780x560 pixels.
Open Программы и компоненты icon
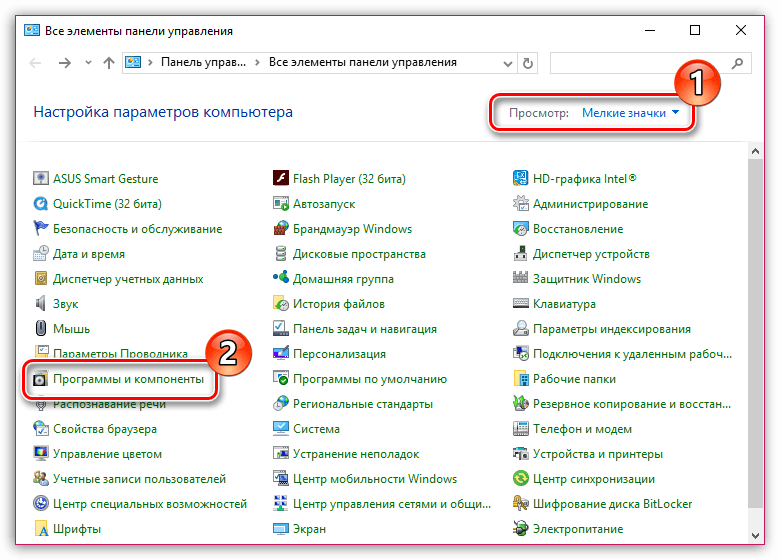[41, 379]
